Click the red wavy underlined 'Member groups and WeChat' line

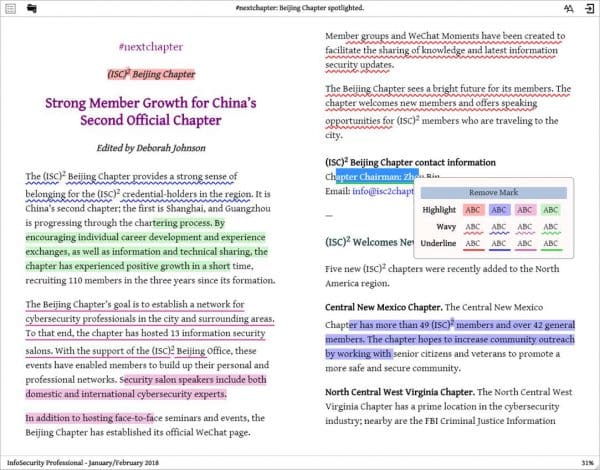tap(445, 36)
